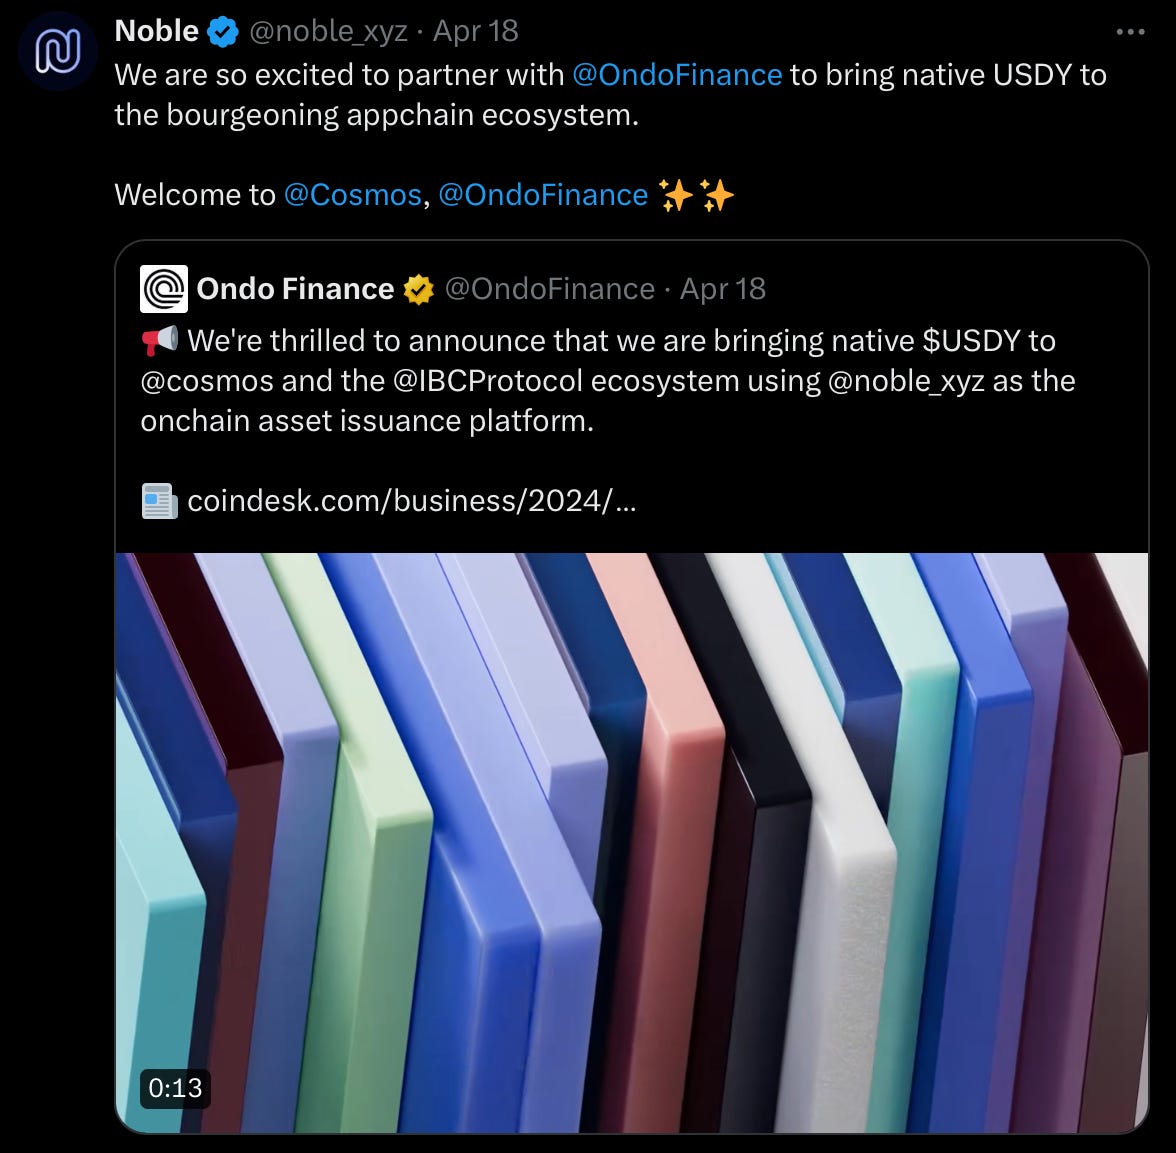Click the newspaper emoji beside coindesk link

click(160, 501)
